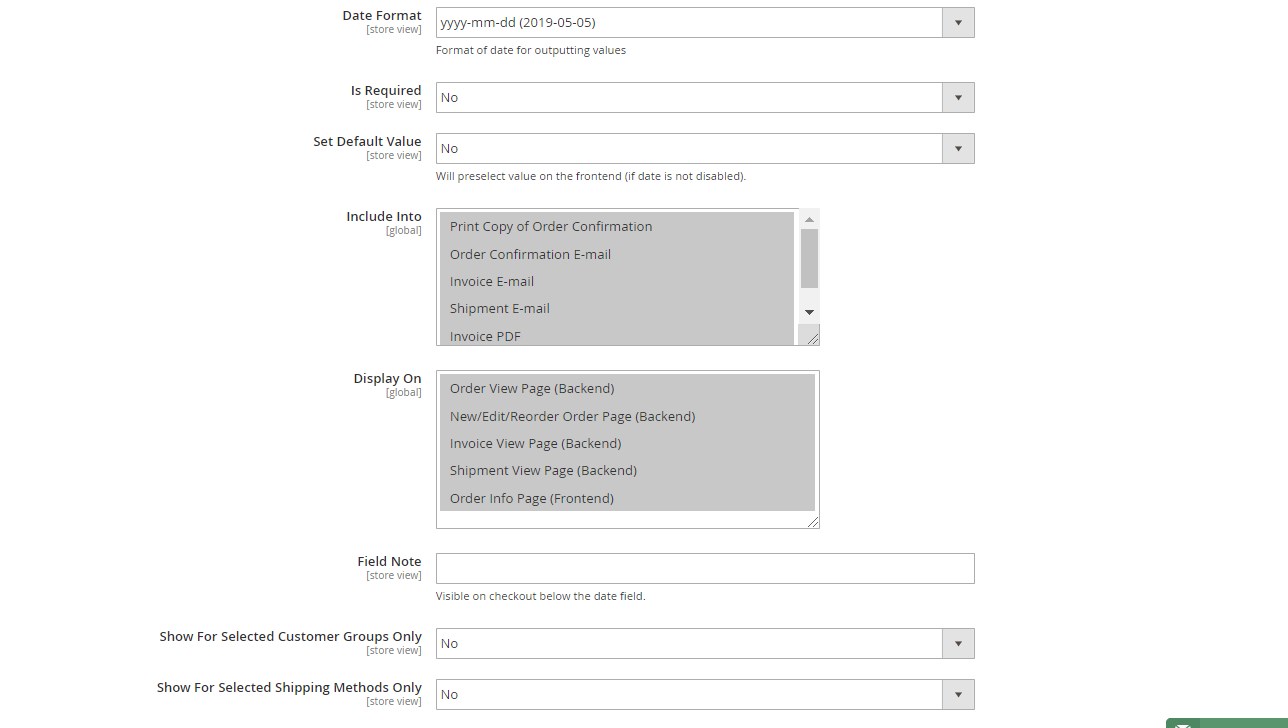Click the Include Into list scrollbar thumb
Image resolution: width=1288 pixels, height=728 pixels.
click(809, 258)
